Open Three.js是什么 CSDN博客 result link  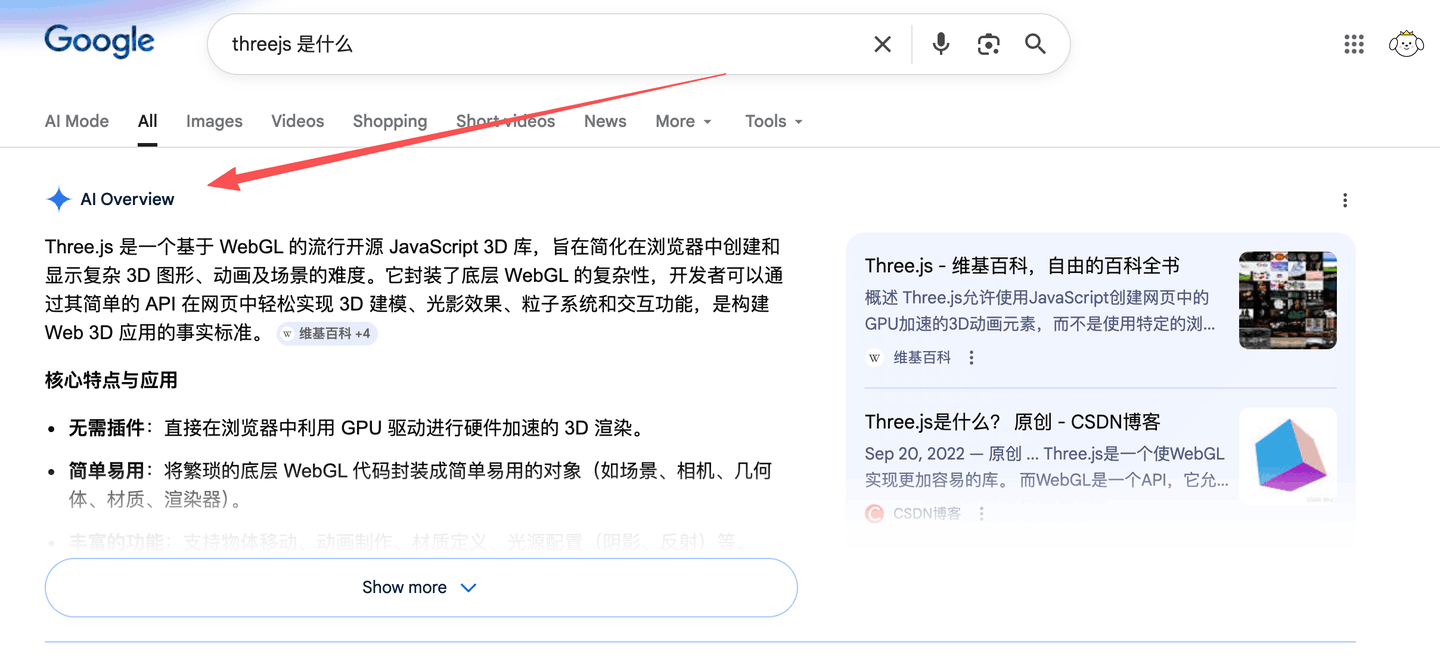pyautogui.click(x=1012, y=422)
